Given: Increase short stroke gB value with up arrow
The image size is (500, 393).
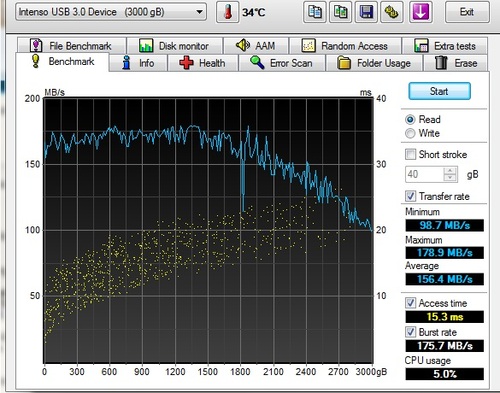Looking at the screenshot, I should [x=450, y=171].
